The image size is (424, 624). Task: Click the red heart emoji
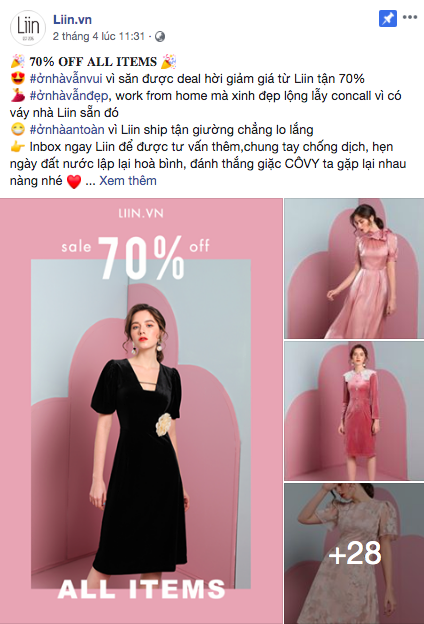[x=74, y=181]
